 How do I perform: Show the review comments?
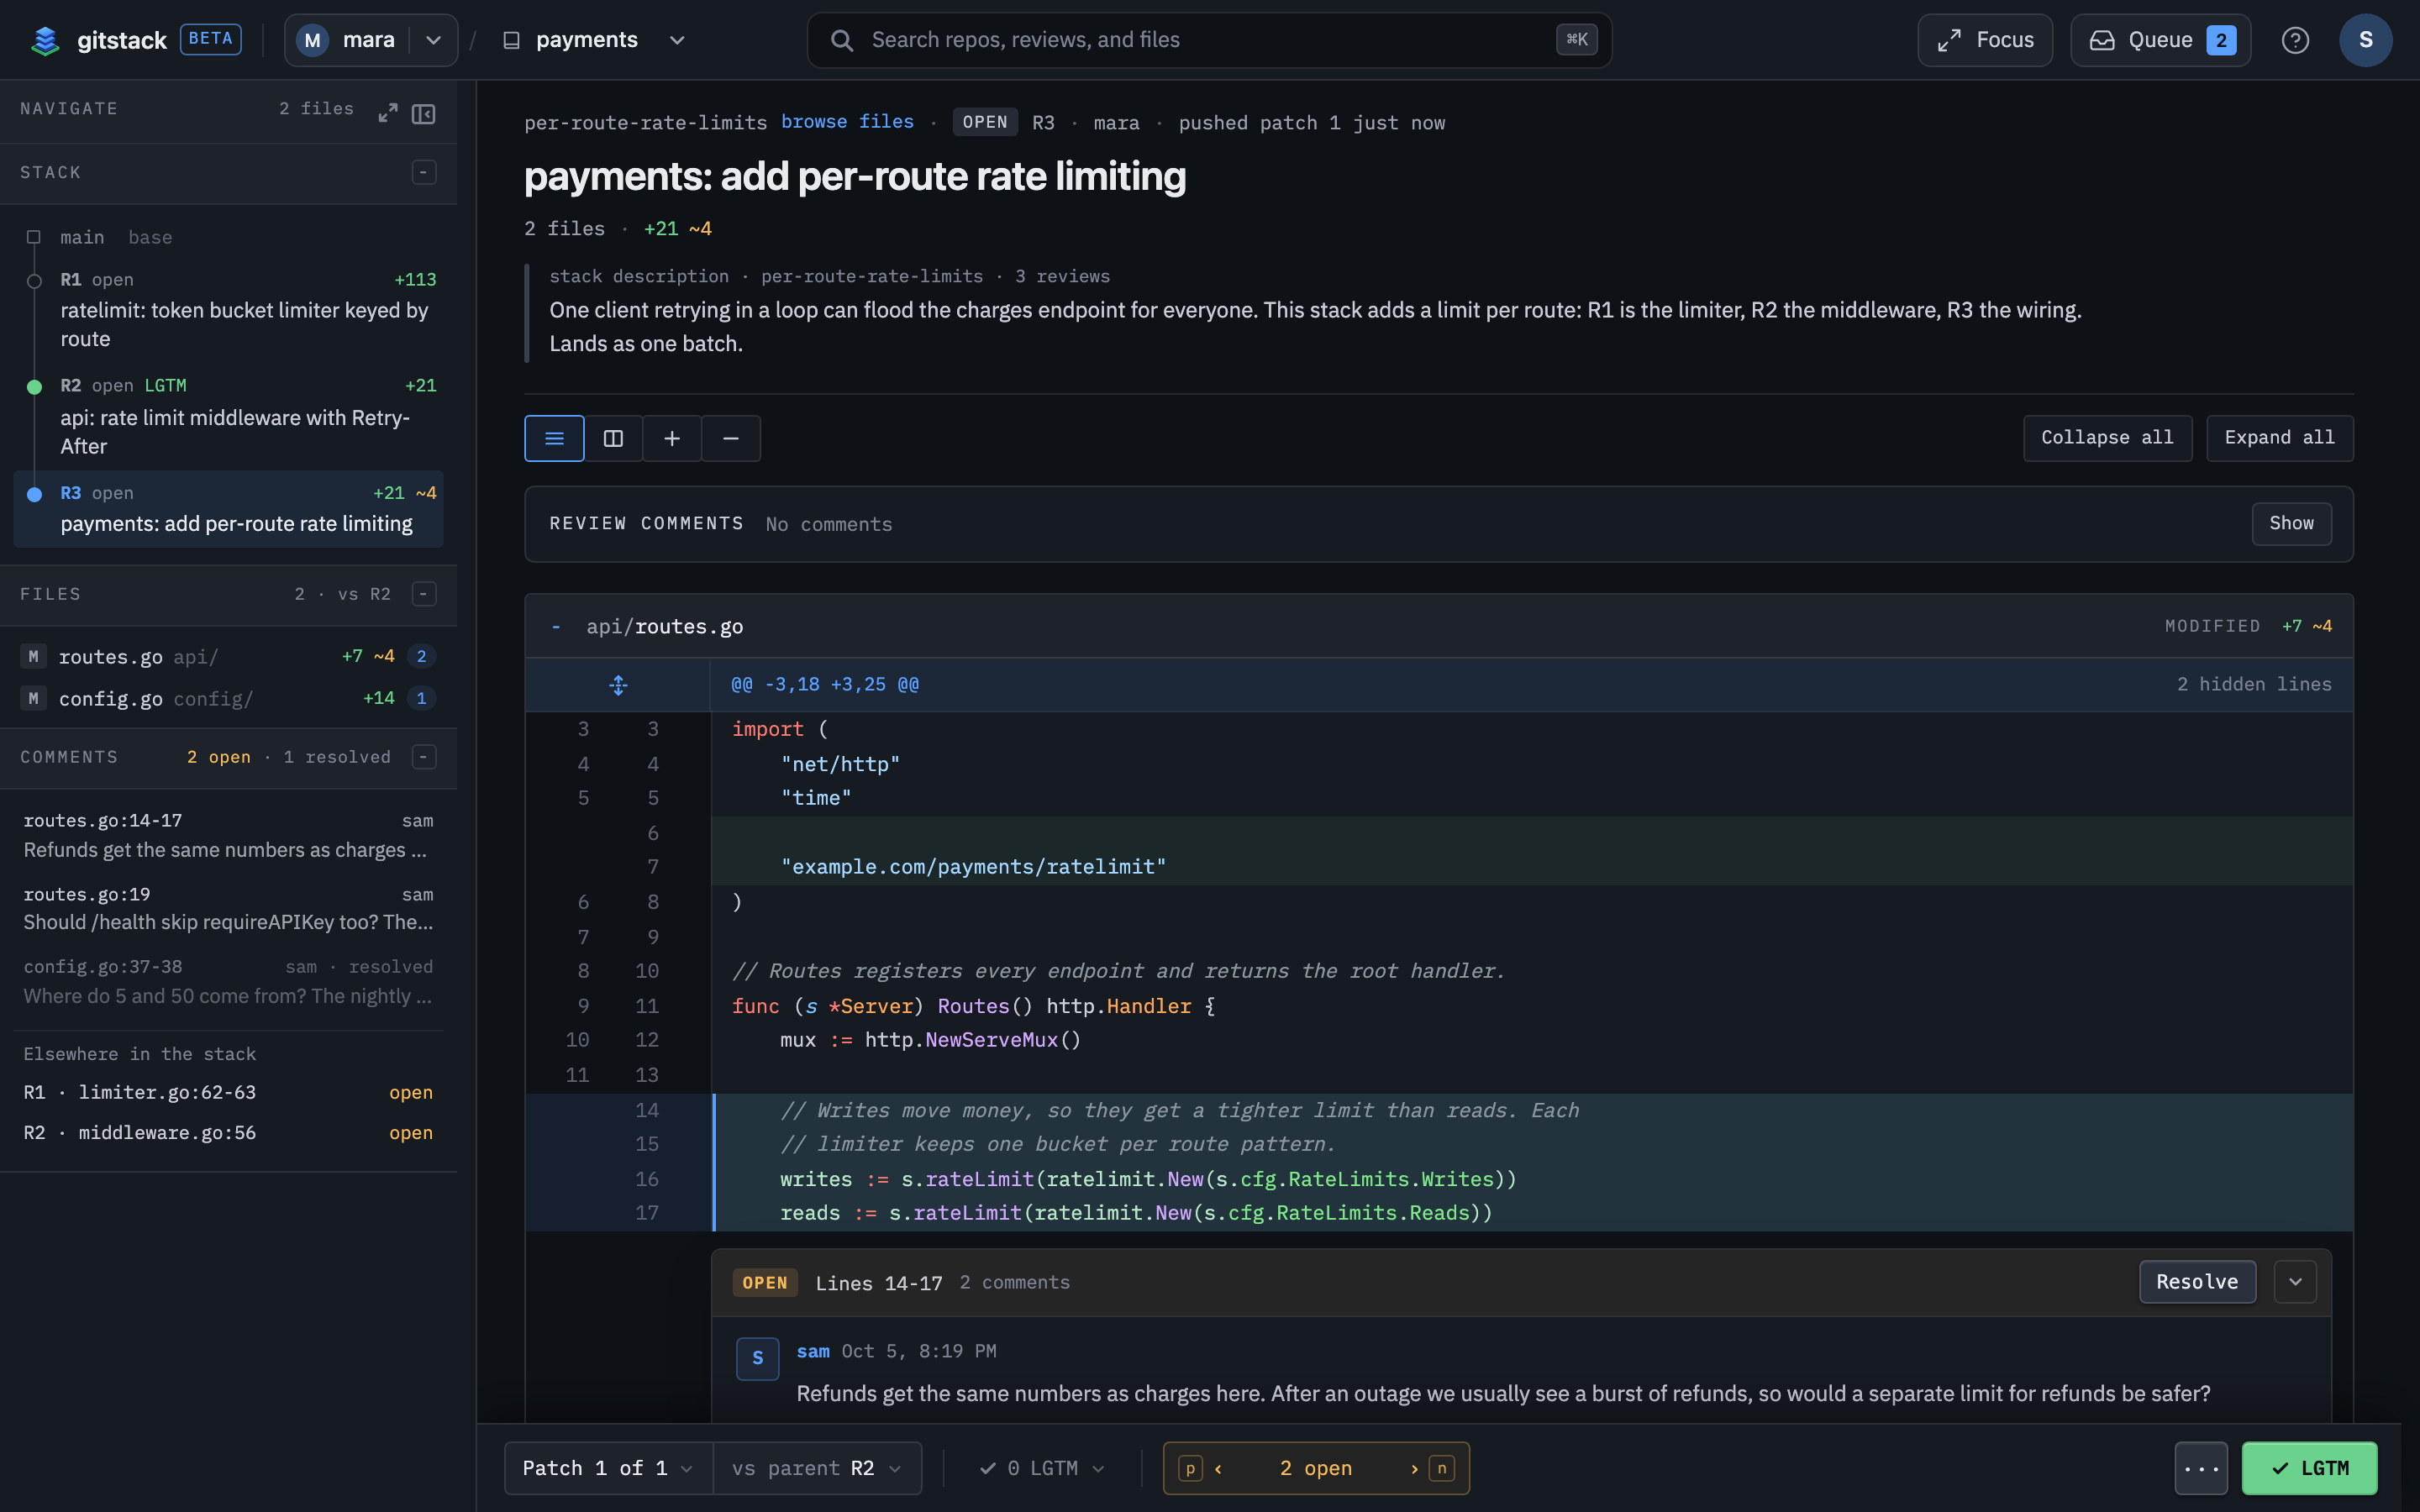coord(2291,524)
